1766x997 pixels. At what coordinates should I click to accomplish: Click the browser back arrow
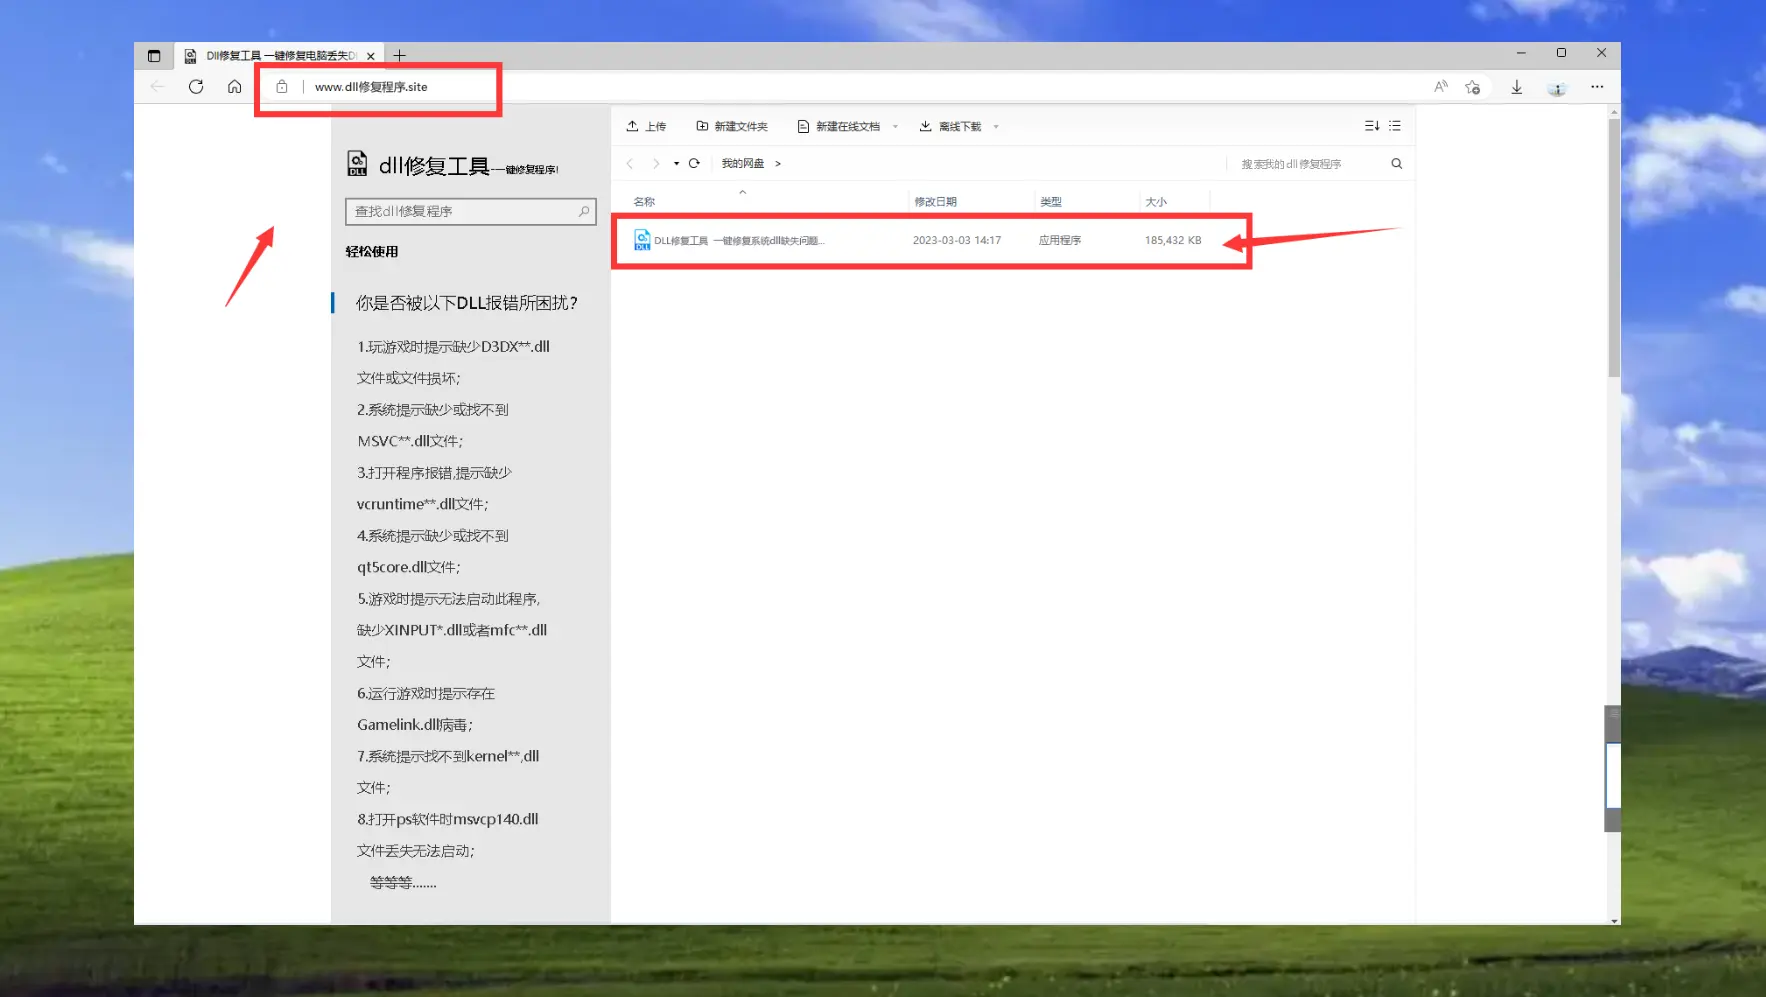157,87
